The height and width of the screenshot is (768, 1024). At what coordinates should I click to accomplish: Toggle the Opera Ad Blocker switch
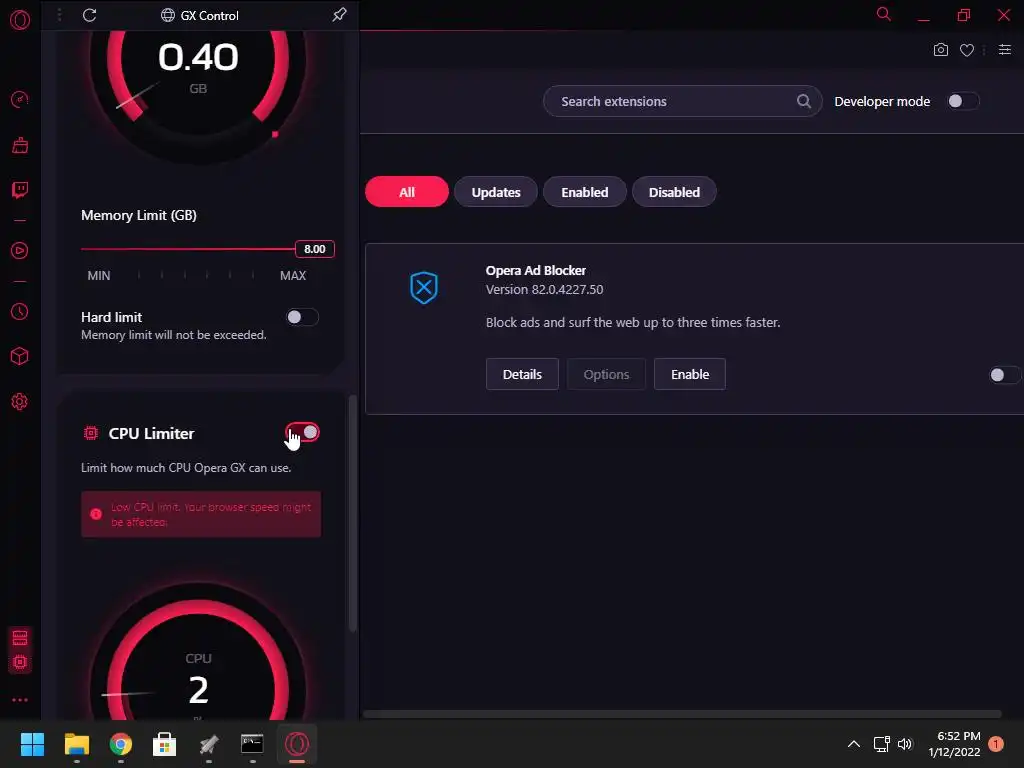point(1004,375)
